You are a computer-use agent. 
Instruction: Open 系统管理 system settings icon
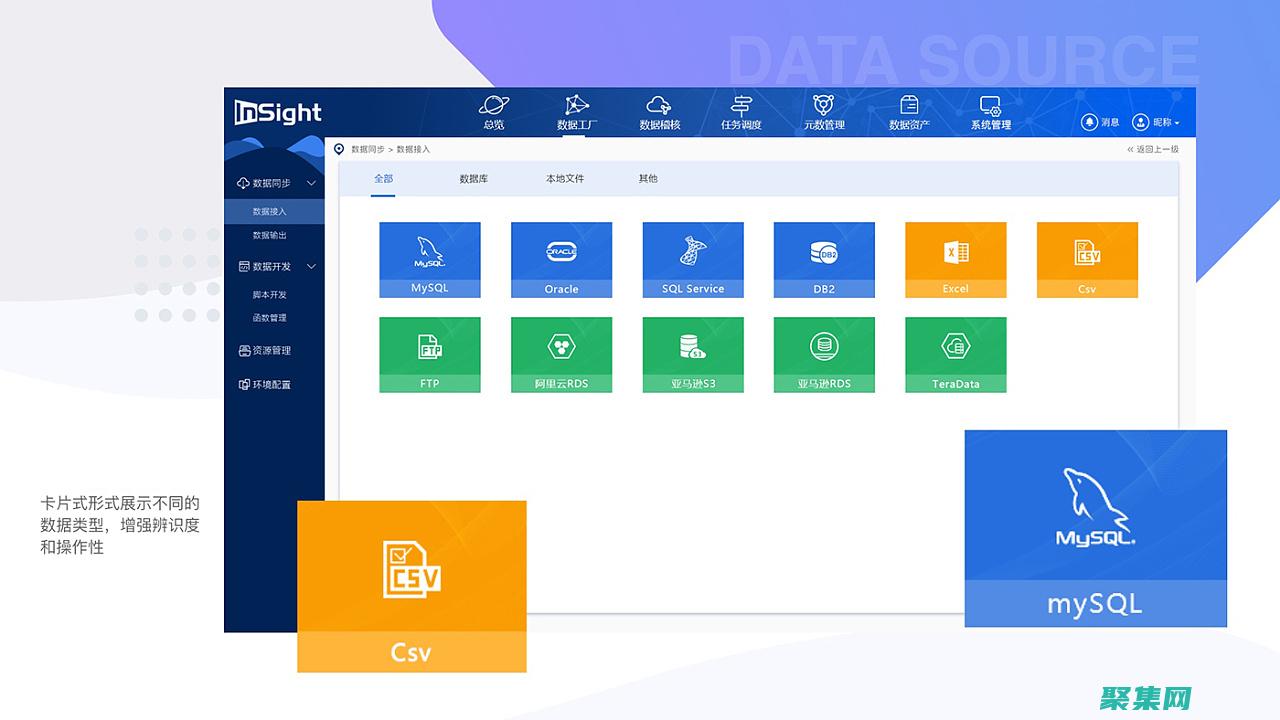pyautogui.click(x=990, y=106)
